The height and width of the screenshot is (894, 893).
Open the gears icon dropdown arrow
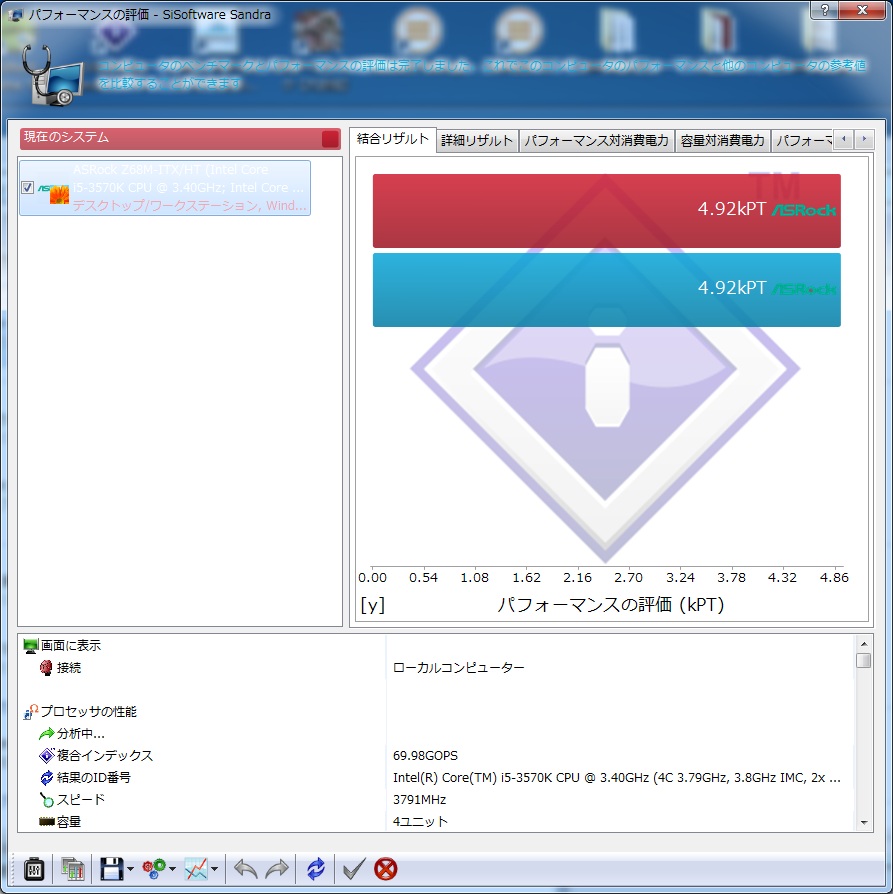(172, 869)
